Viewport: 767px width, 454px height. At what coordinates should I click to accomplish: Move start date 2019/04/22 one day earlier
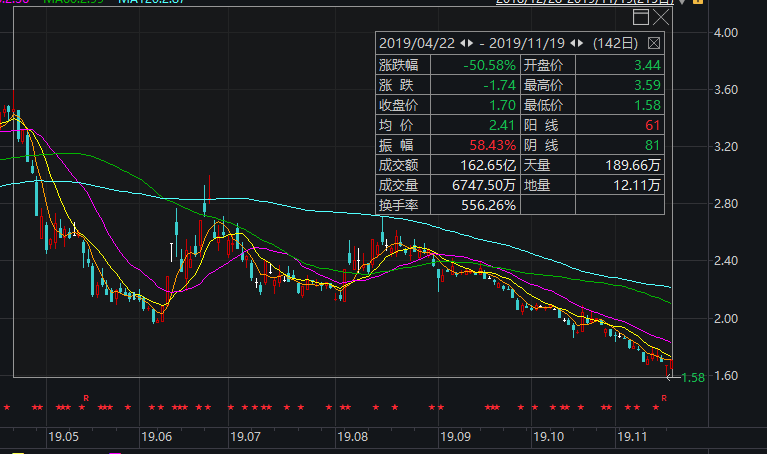pyautogui.click(x=463, y=44)
